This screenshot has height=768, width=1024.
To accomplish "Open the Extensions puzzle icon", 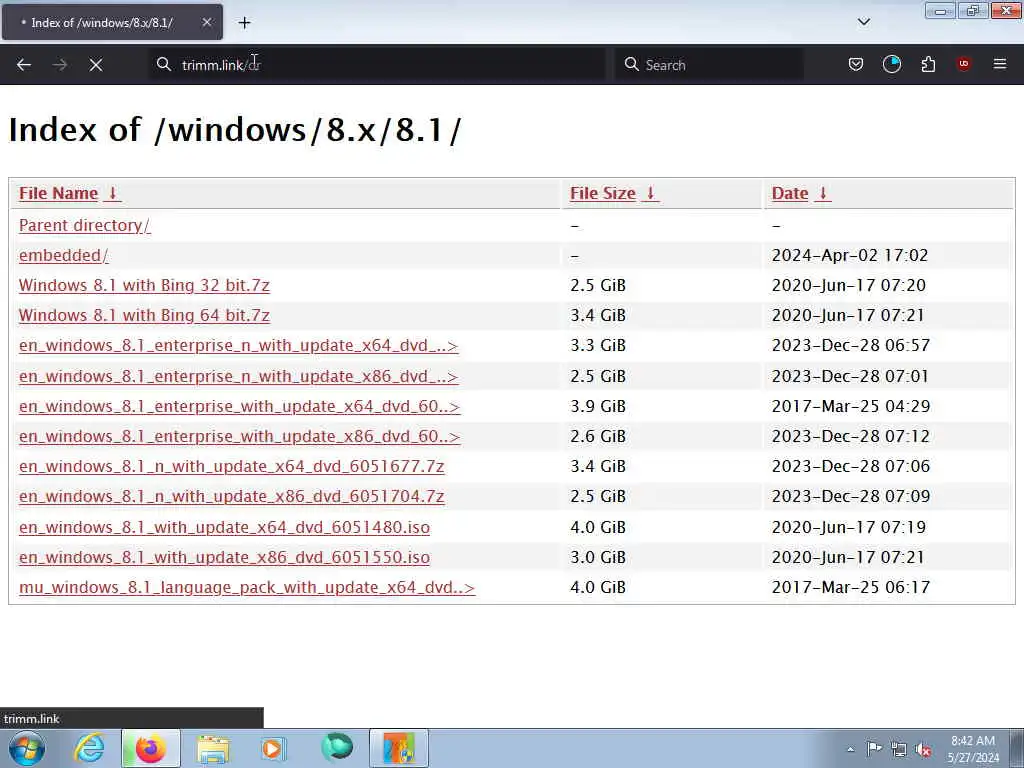I will click(x=928, y=64).
